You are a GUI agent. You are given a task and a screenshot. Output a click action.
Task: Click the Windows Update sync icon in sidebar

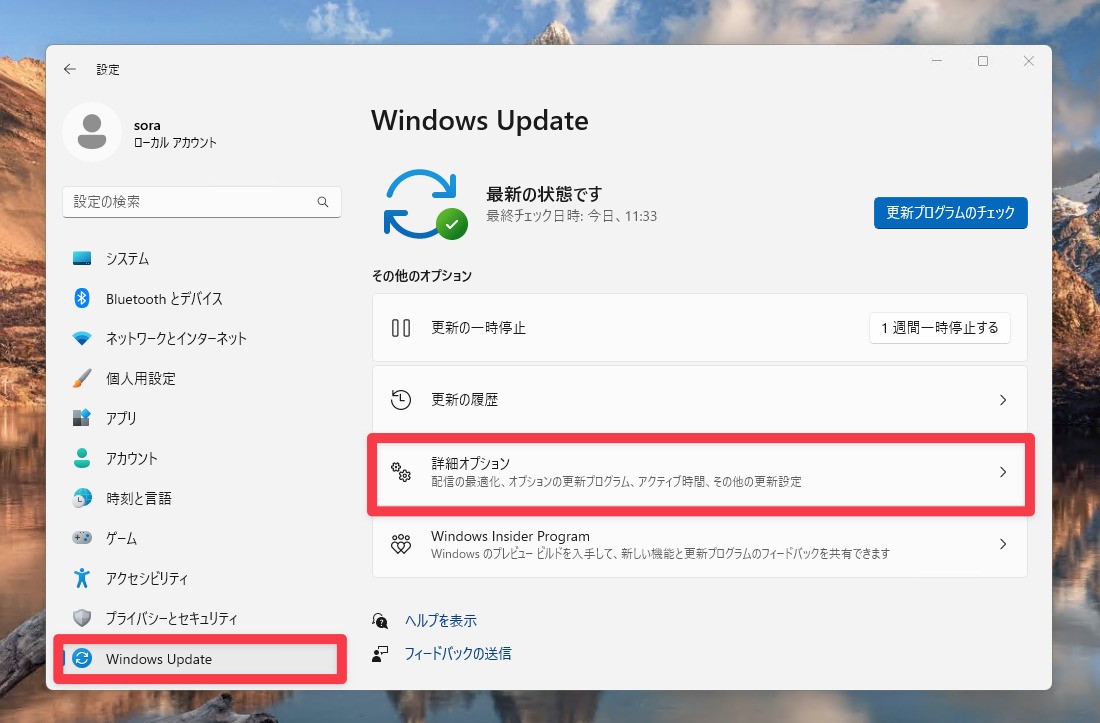[x=82, y=658]
